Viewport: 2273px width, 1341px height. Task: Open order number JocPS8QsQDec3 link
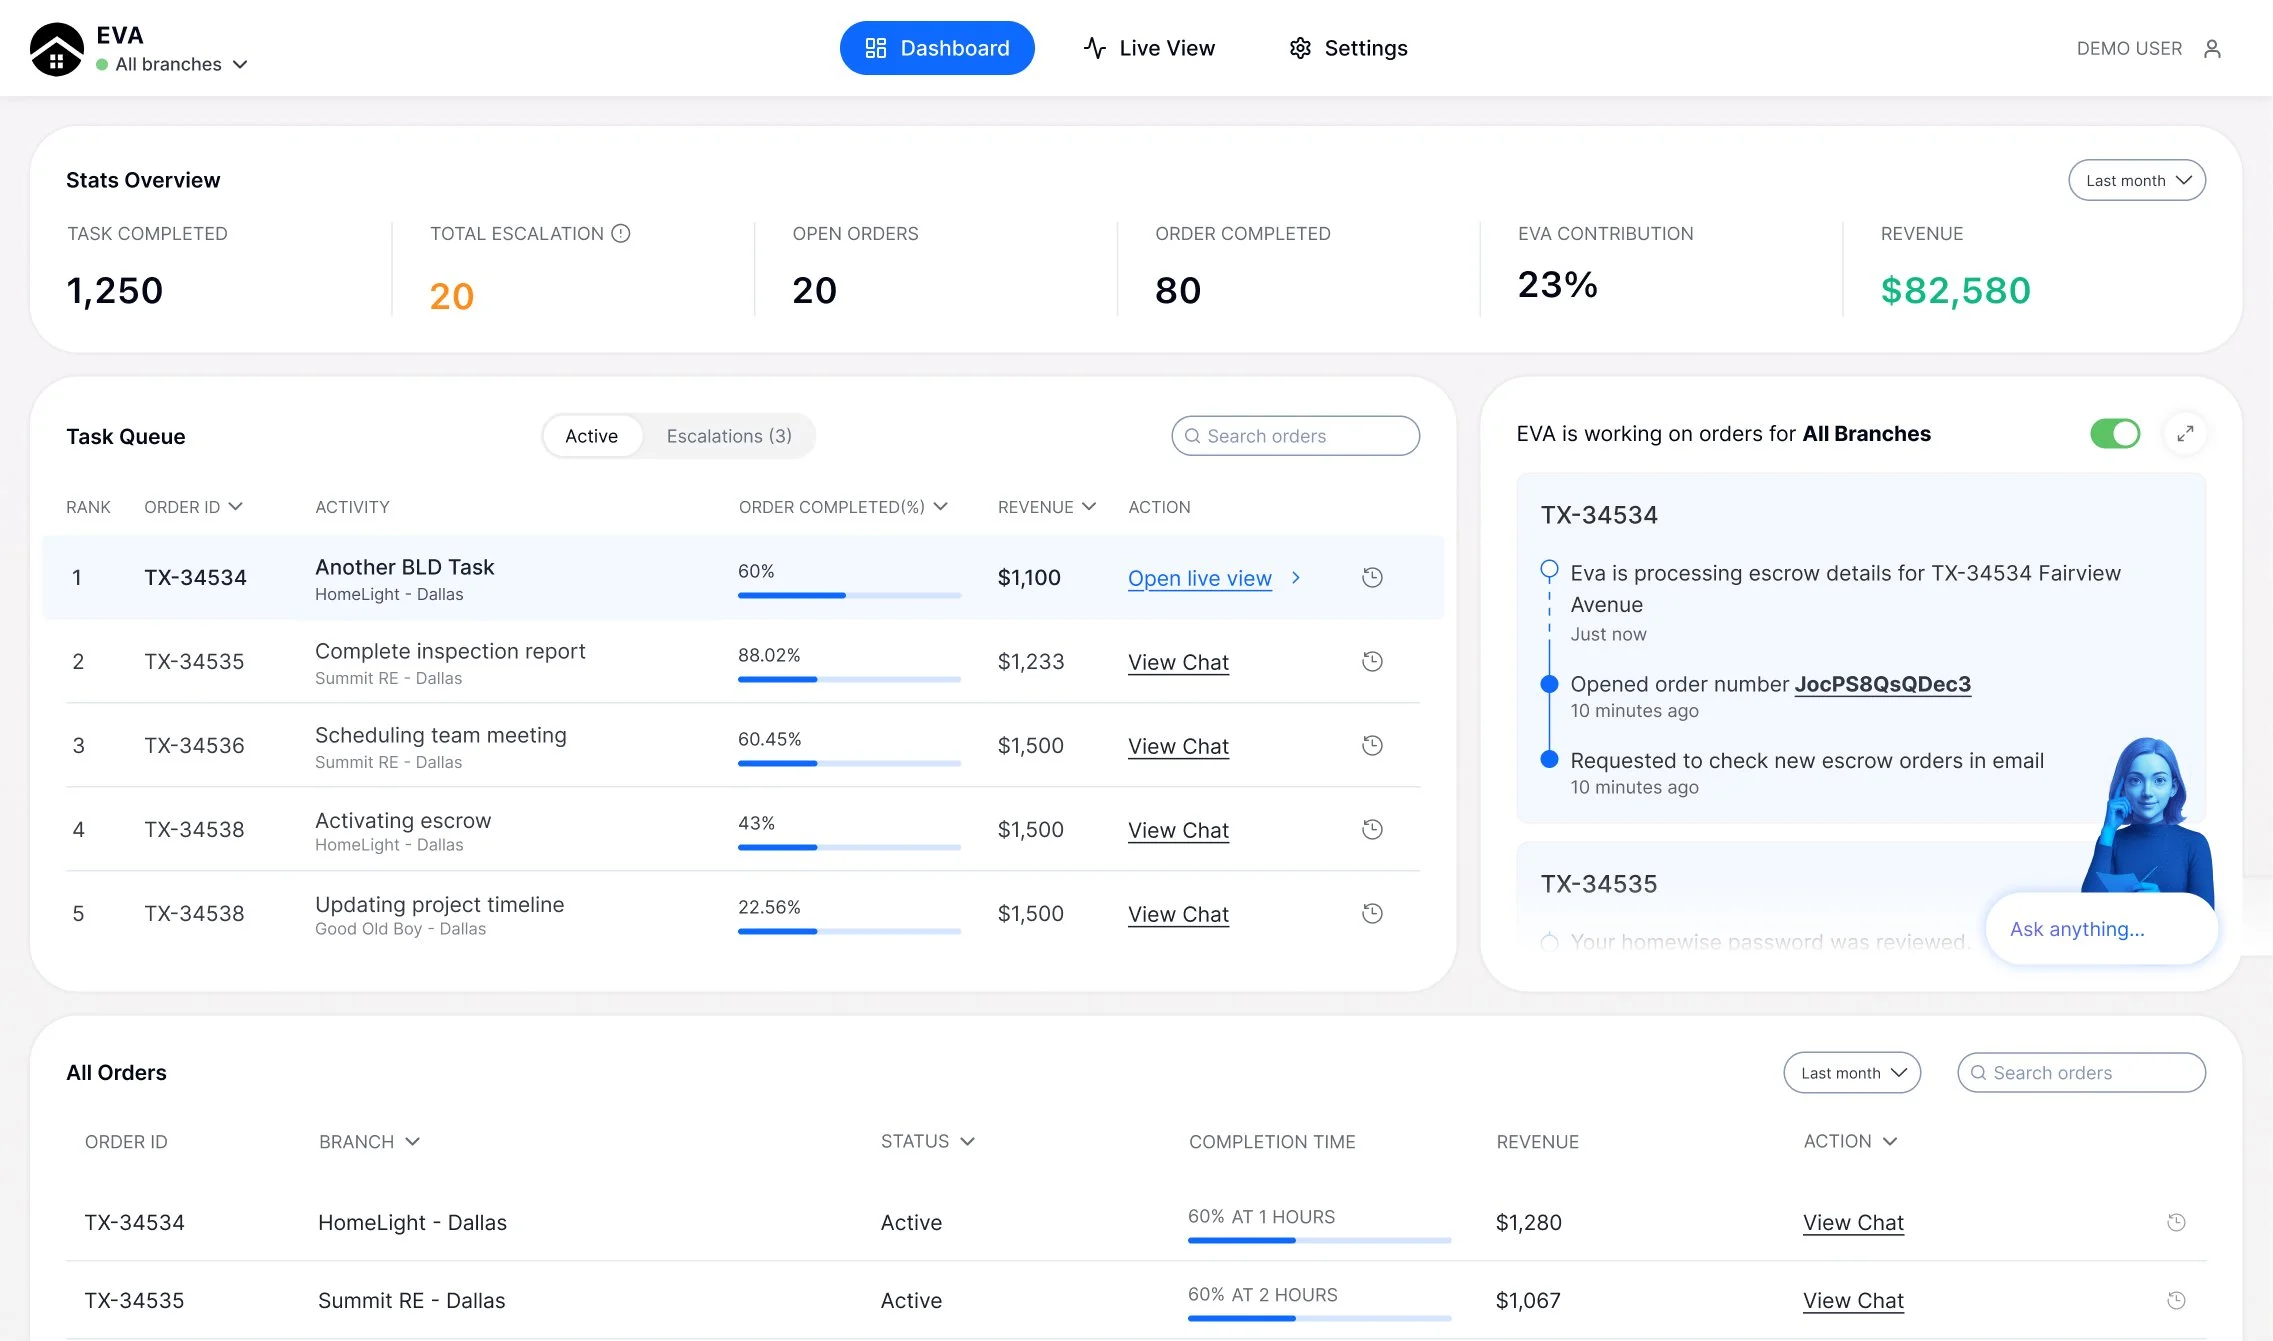(1882, 684)
